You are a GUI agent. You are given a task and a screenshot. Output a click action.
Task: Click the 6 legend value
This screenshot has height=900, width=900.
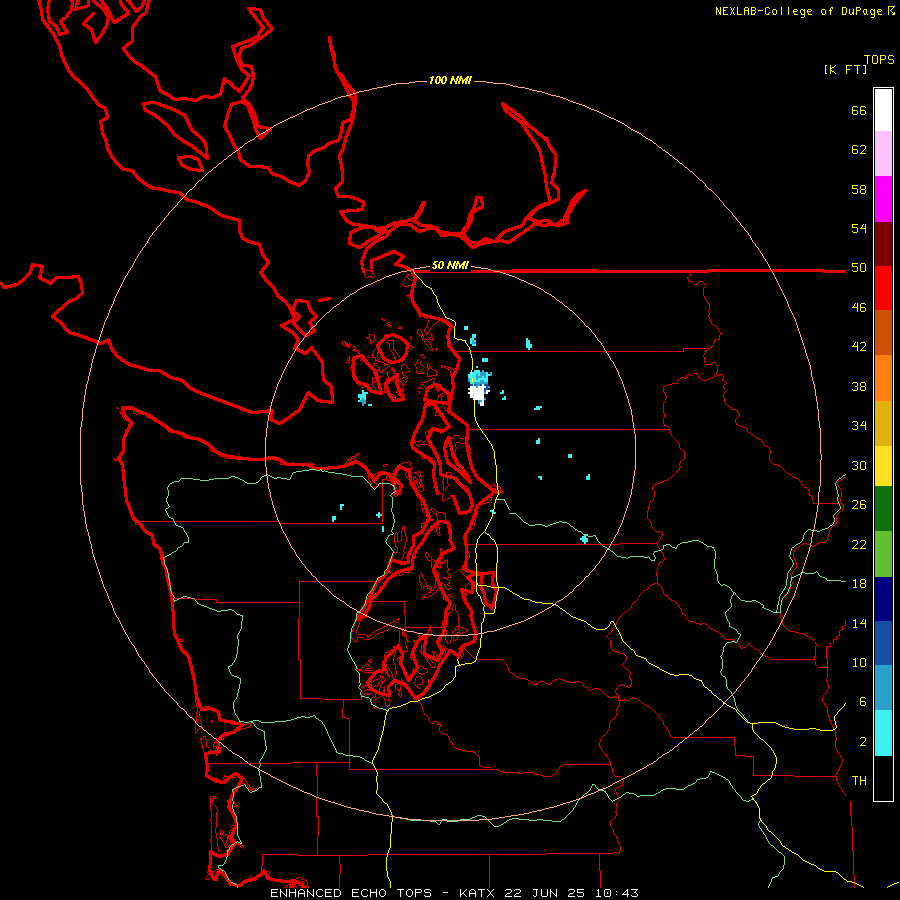click(x=863, y=702)
